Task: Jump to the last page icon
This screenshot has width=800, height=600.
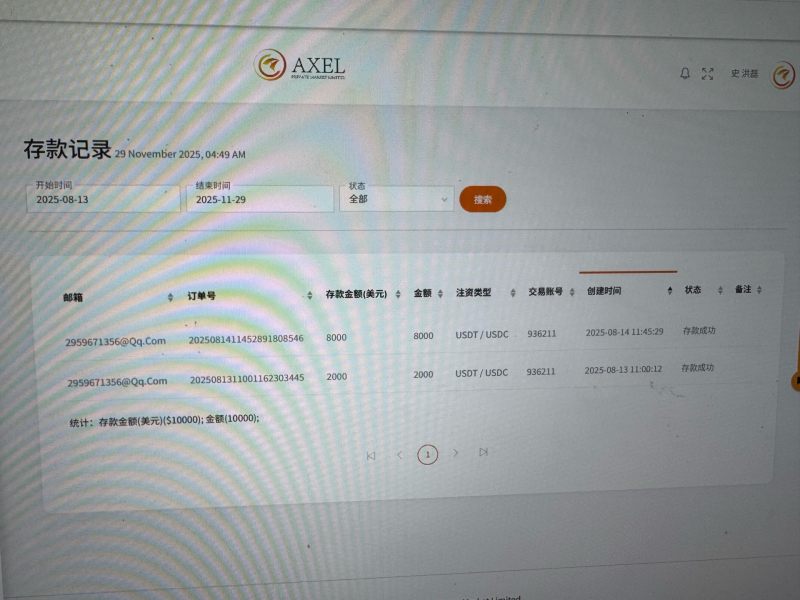Action: [483, 452]
